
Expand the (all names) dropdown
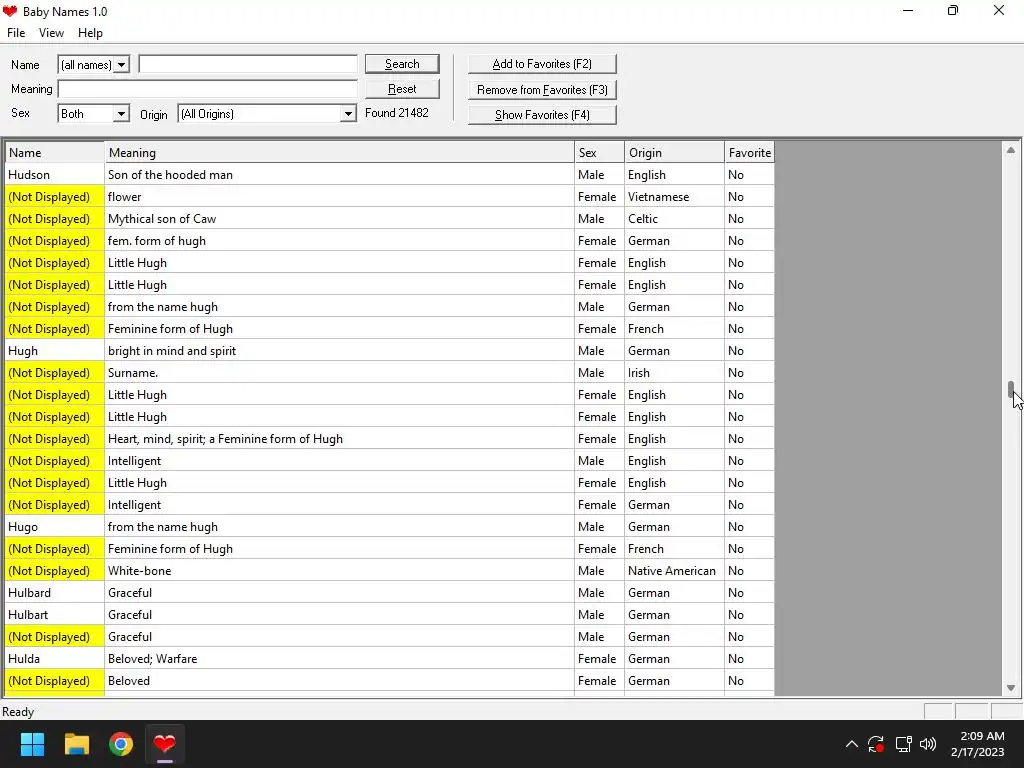pos(121,65)
